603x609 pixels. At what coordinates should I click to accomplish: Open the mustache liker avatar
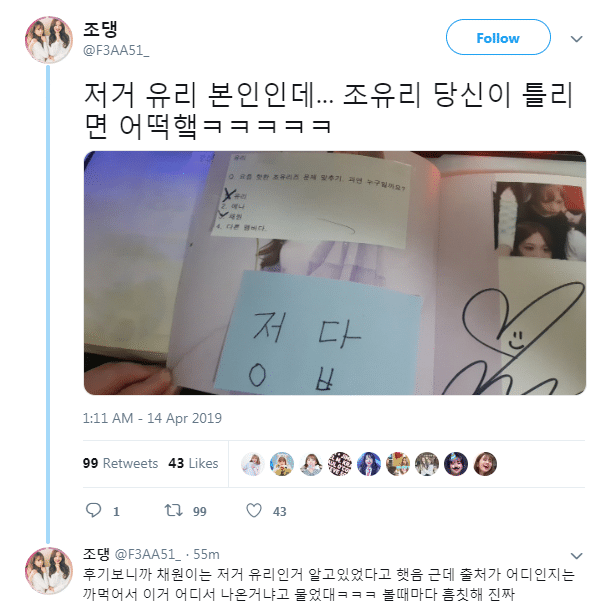tap(456, 464)
